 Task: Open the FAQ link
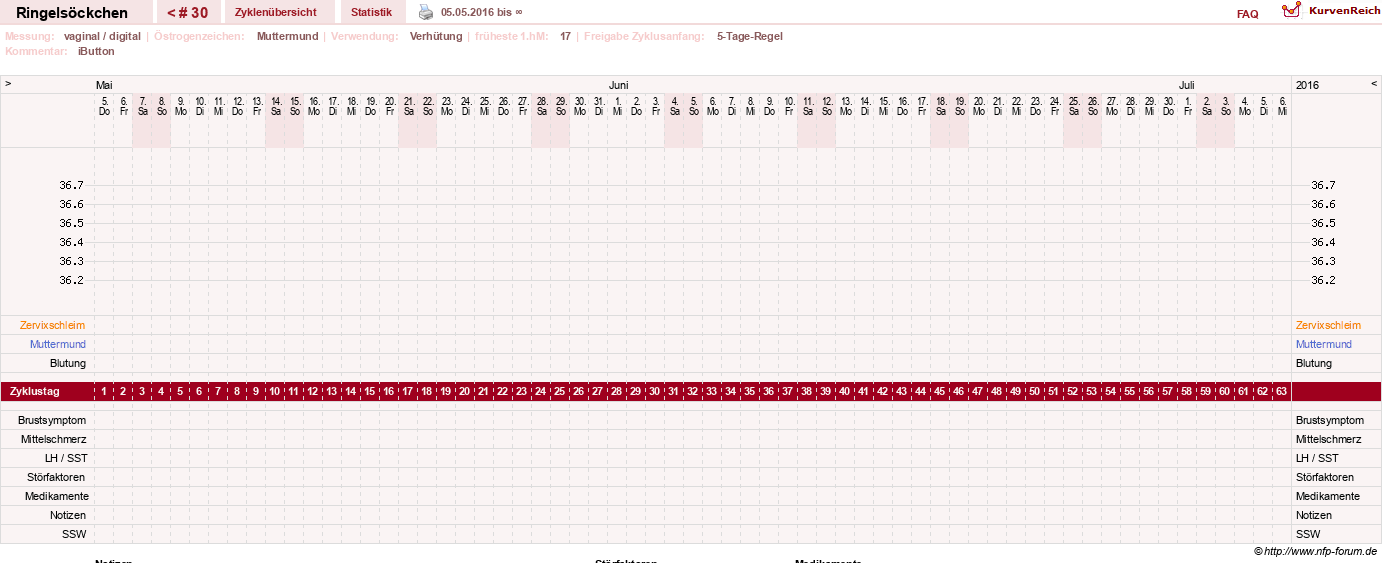(x=1247, y=14)
